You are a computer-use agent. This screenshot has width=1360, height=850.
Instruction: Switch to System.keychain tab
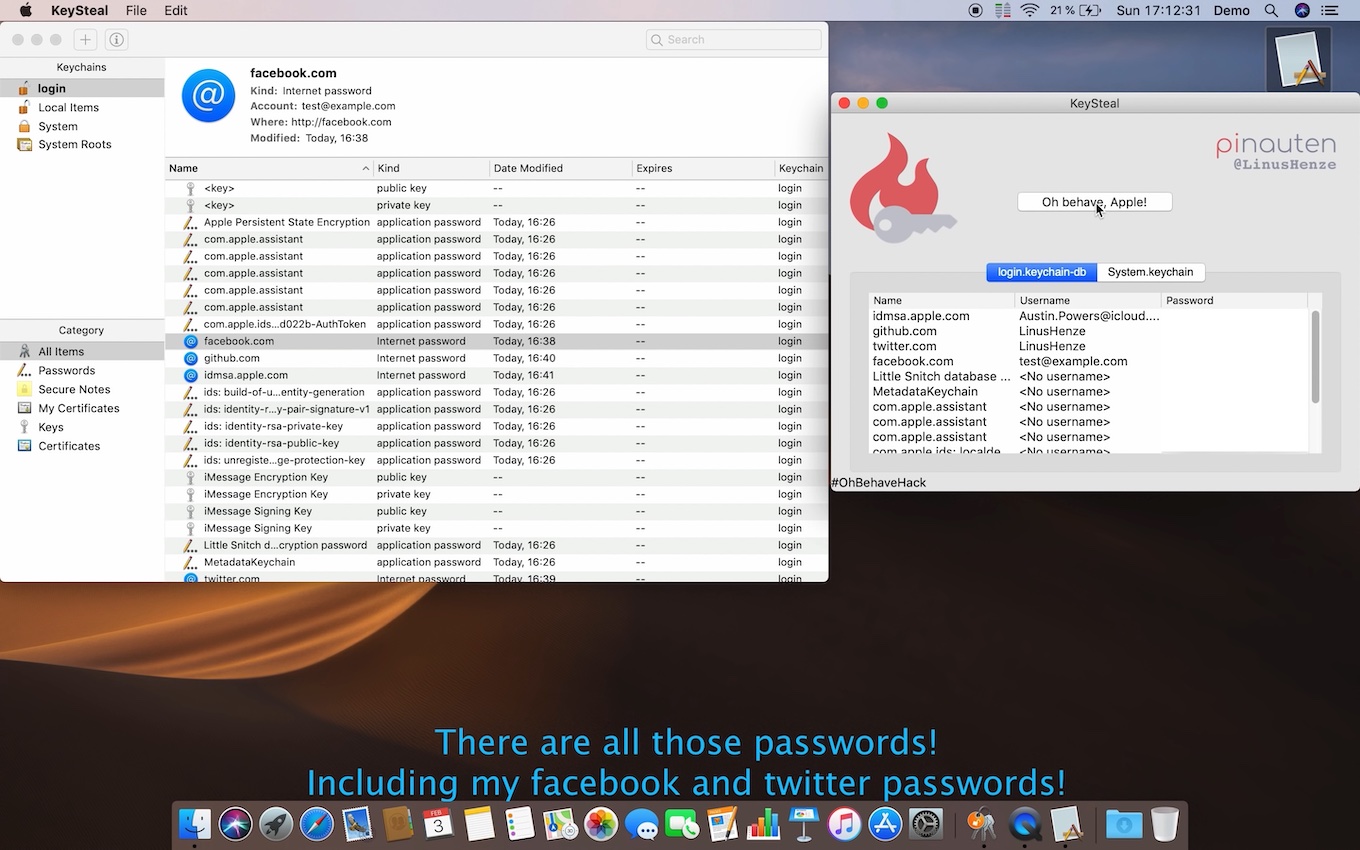pyautogui.click(x=1150, y=272)
